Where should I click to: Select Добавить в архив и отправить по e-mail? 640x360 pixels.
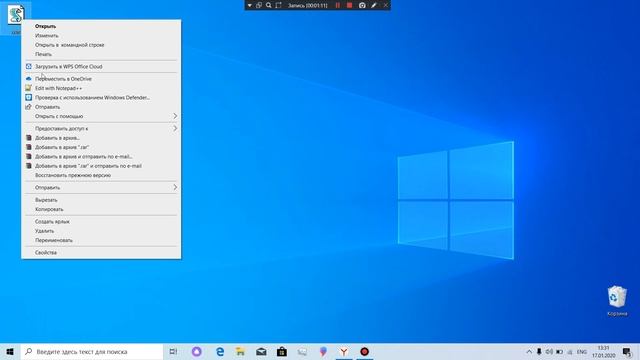pyautogui.click(x=101, y=157)
